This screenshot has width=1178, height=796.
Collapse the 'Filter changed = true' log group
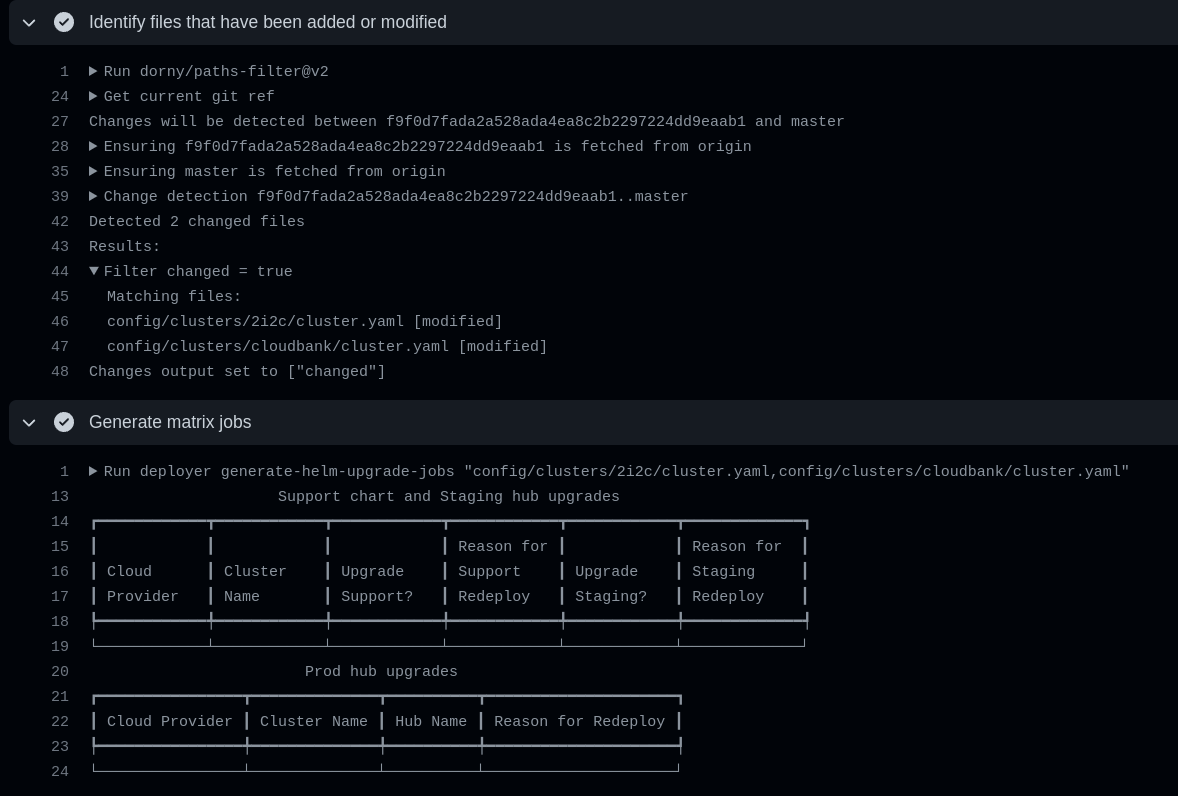coord(94,272)
